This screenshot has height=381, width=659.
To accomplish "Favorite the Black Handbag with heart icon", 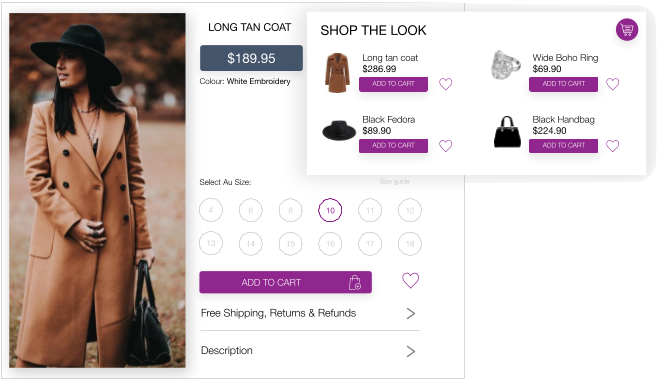I will [612, 146].
